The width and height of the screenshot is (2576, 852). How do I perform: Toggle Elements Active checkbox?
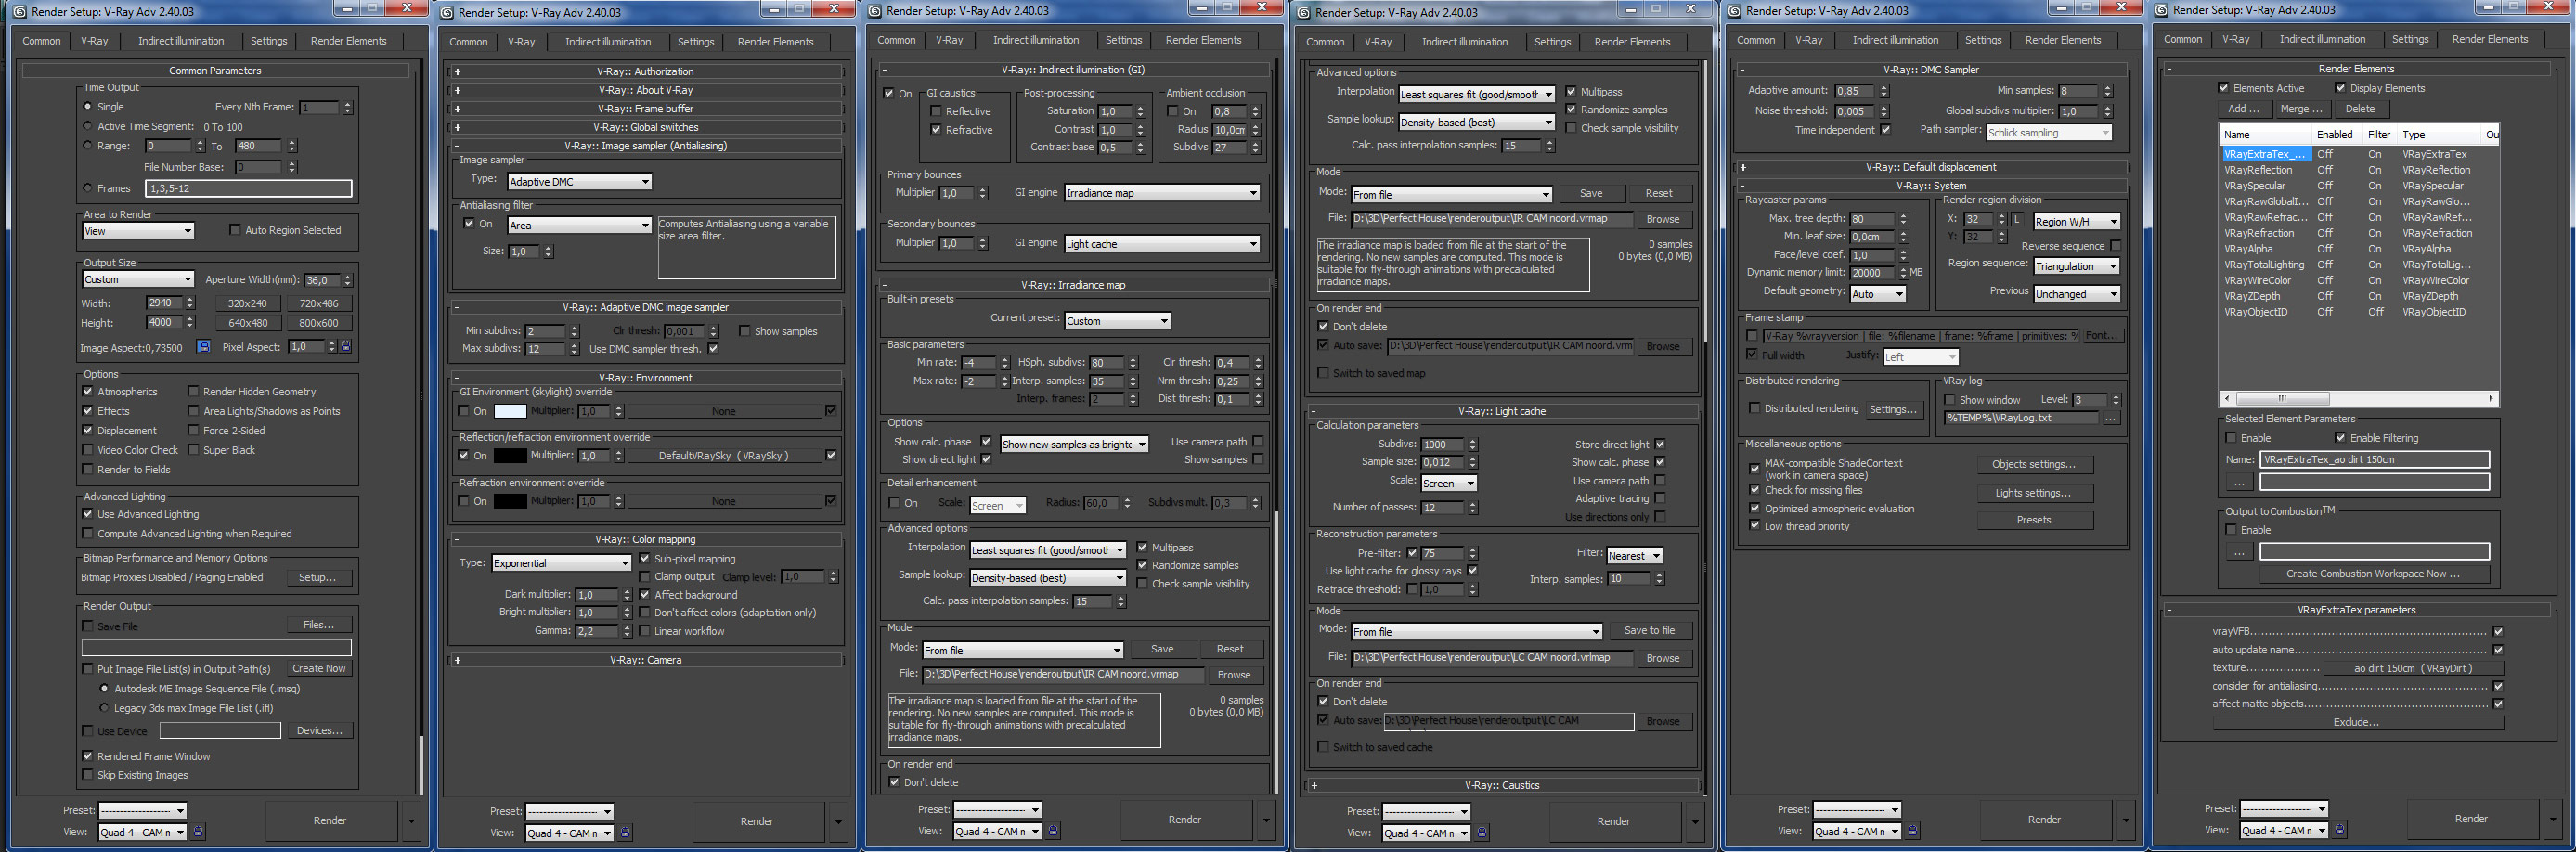2224,88
